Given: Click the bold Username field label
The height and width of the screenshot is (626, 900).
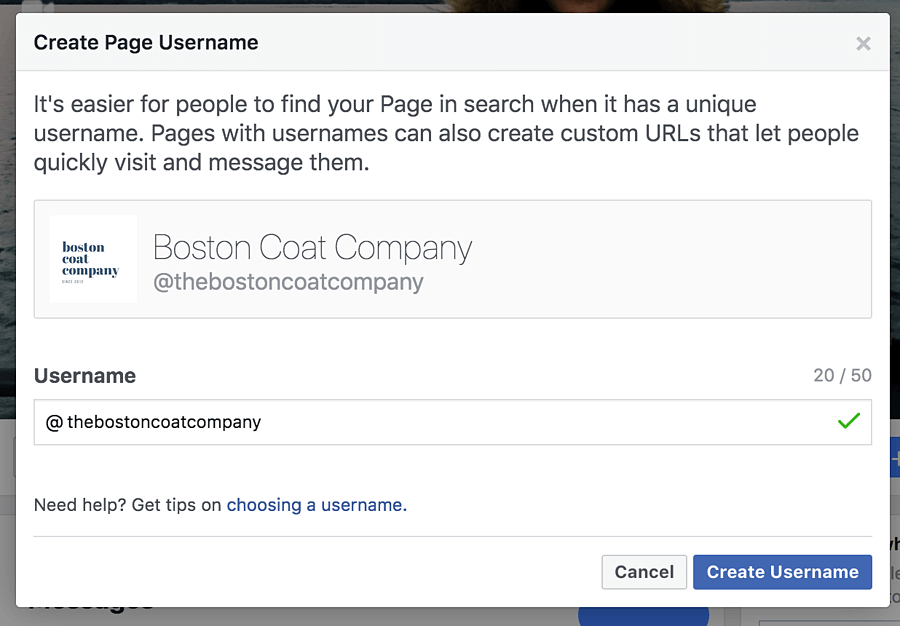Looking at the screenshot, I should click(x=85, y=376).
